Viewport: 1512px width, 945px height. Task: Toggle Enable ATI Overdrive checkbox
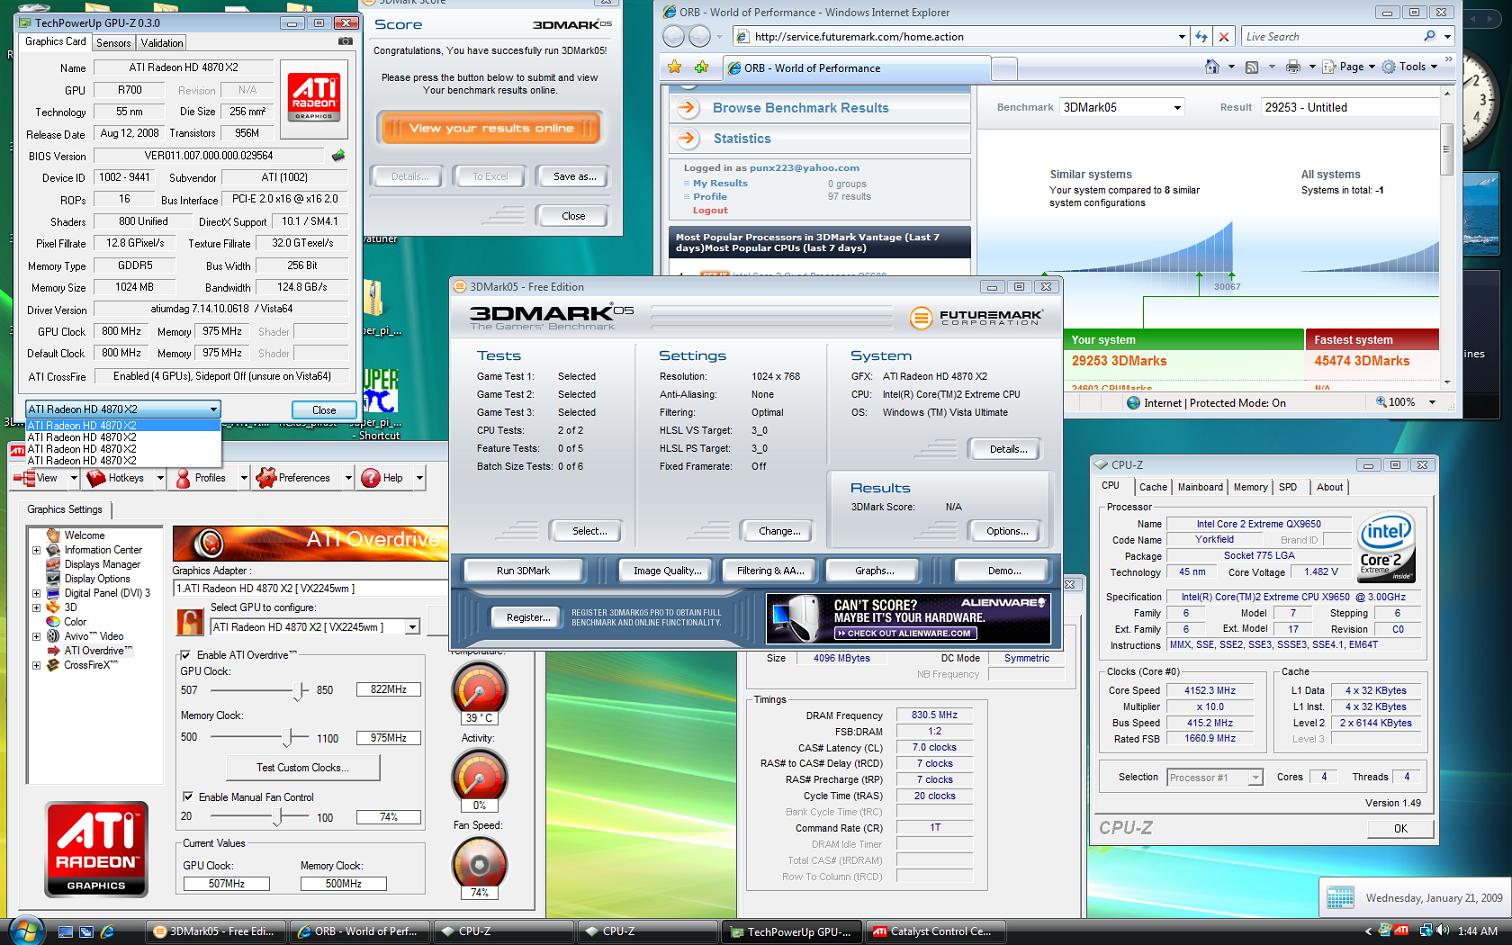(x=186, y=655)
